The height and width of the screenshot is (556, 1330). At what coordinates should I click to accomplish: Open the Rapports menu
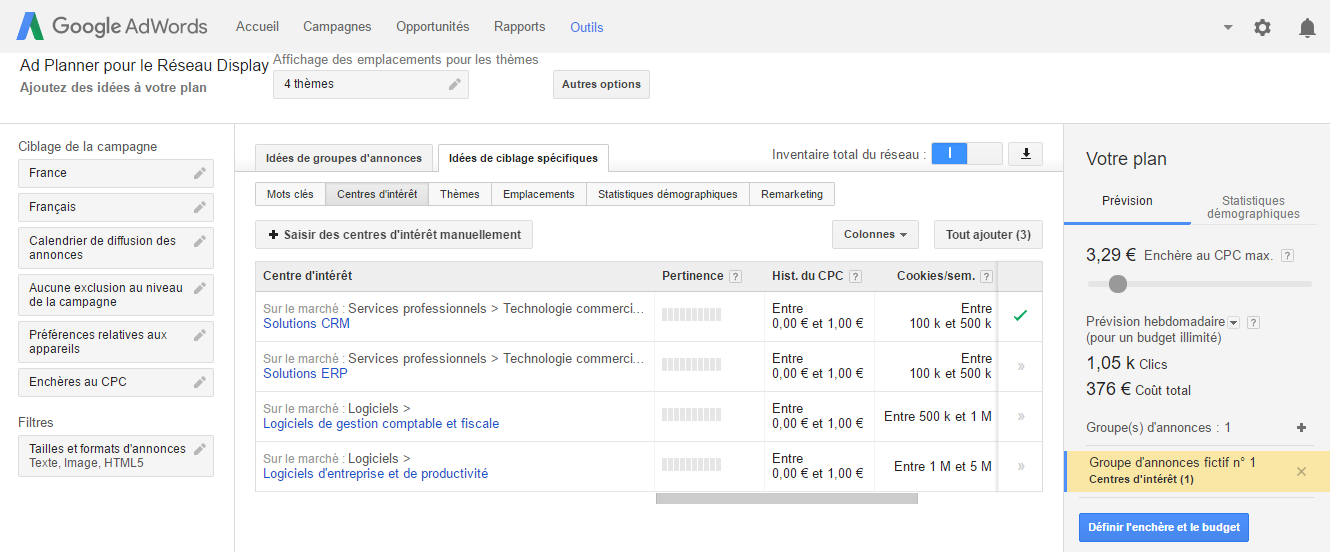click(x=519, y=27)
